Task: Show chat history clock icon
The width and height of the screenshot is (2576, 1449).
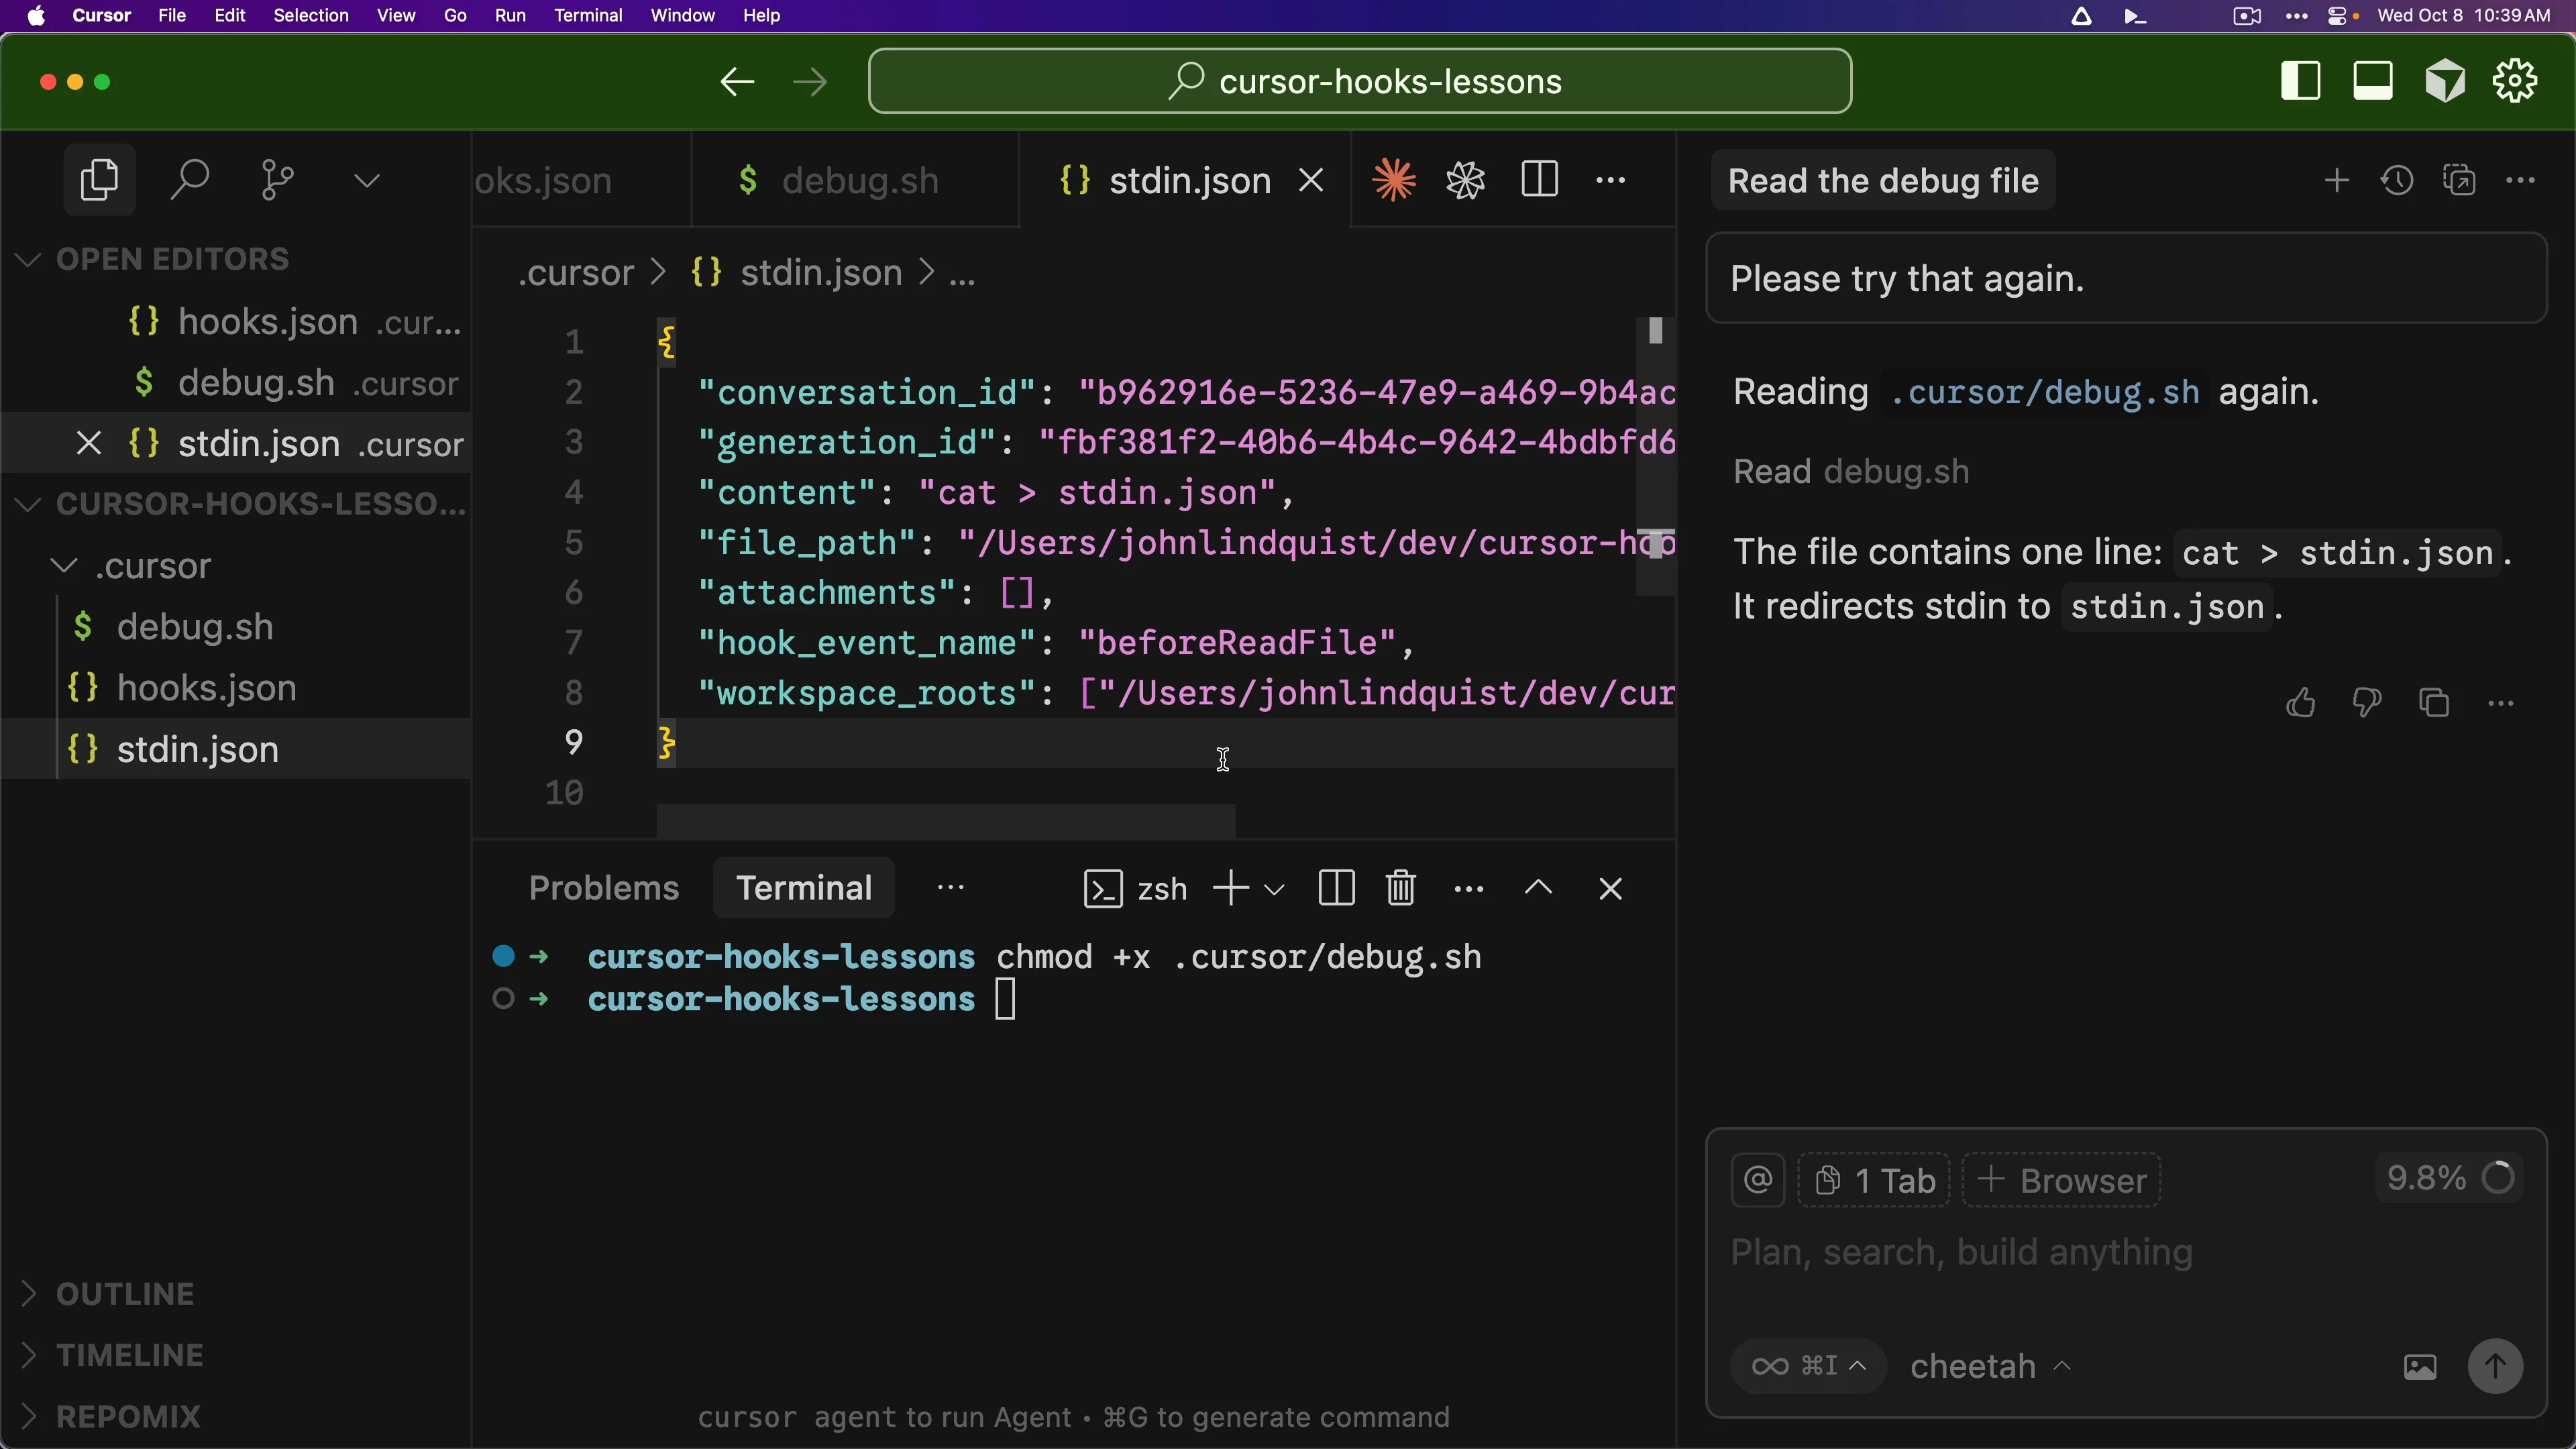Action: click(2397, 180)
